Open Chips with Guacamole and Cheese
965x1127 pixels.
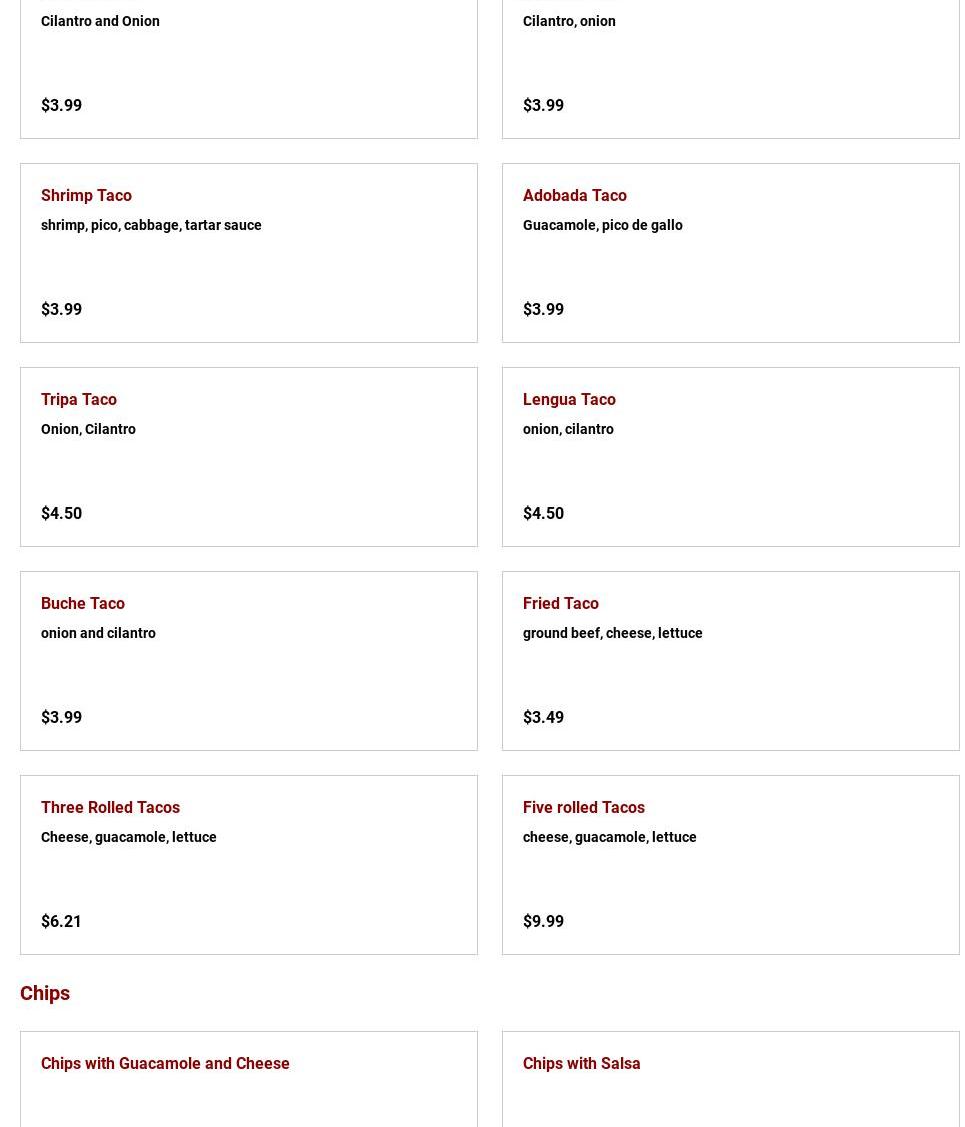(165, 1063)
